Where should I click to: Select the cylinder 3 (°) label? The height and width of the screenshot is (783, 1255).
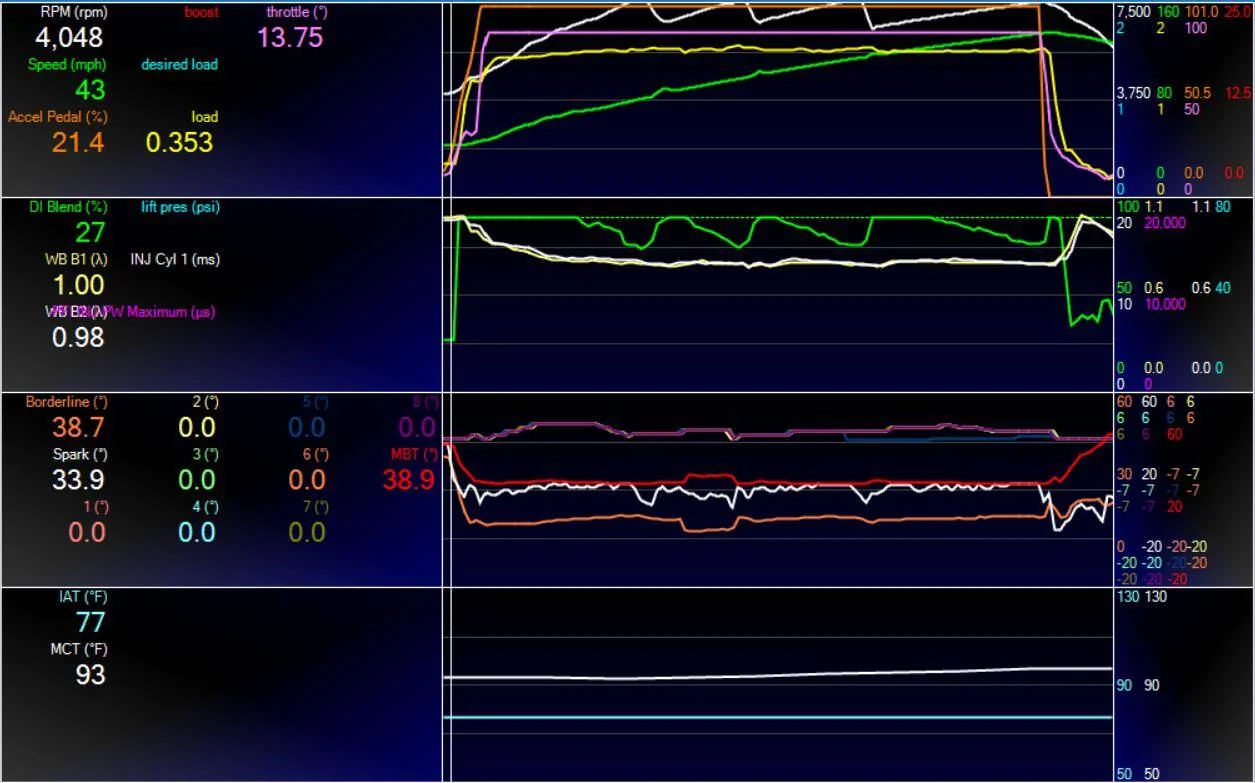(205, 454)
